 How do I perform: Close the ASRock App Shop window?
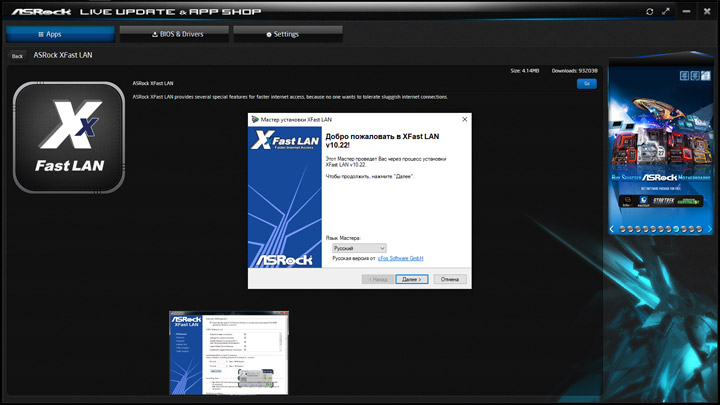707,11
